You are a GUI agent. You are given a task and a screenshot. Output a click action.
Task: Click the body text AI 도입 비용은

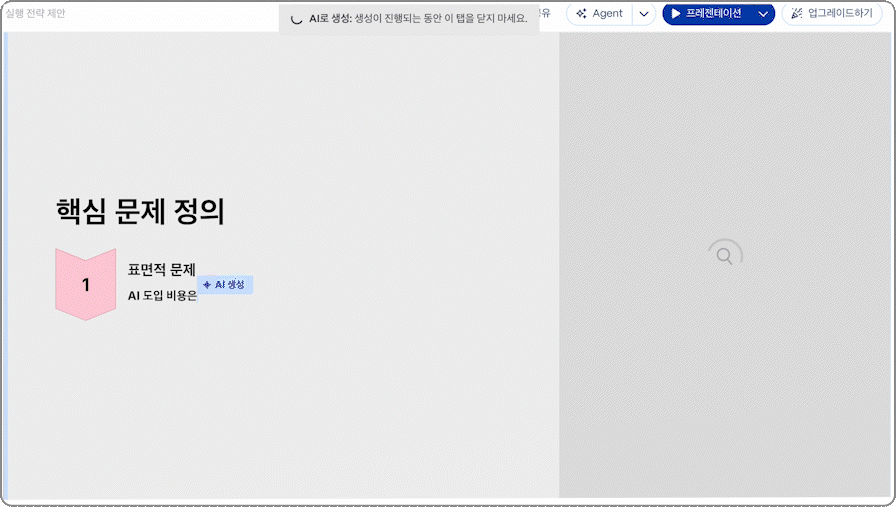[x=162, y=296]
